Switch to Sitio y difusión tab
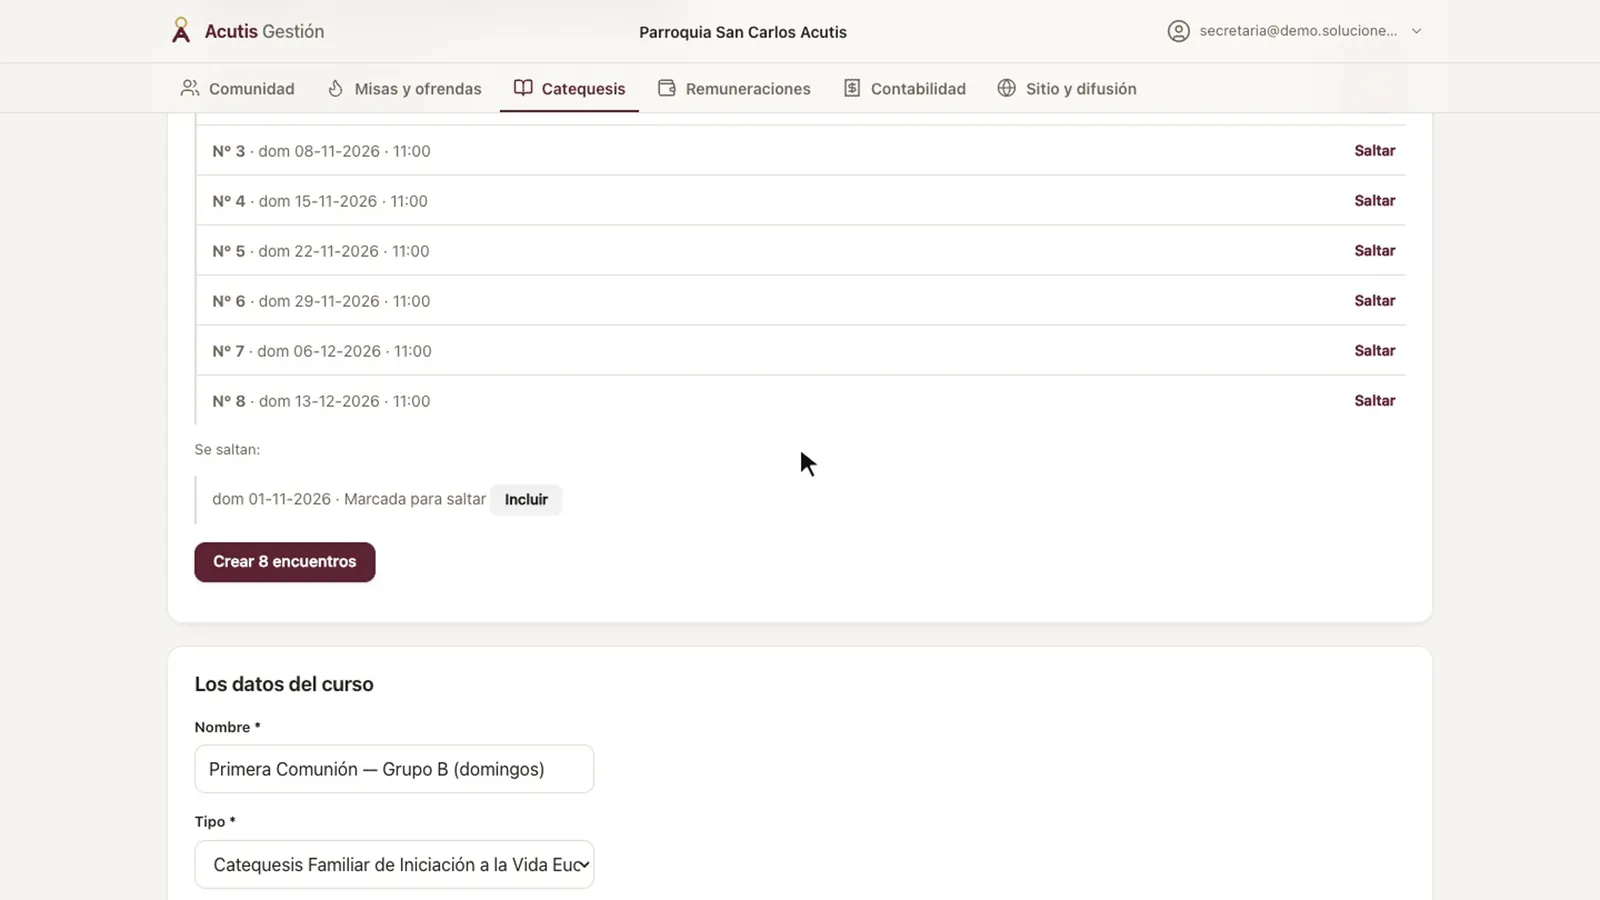Image resolution: width=1600 pixels, height=900 pixels. point(1067,88)
